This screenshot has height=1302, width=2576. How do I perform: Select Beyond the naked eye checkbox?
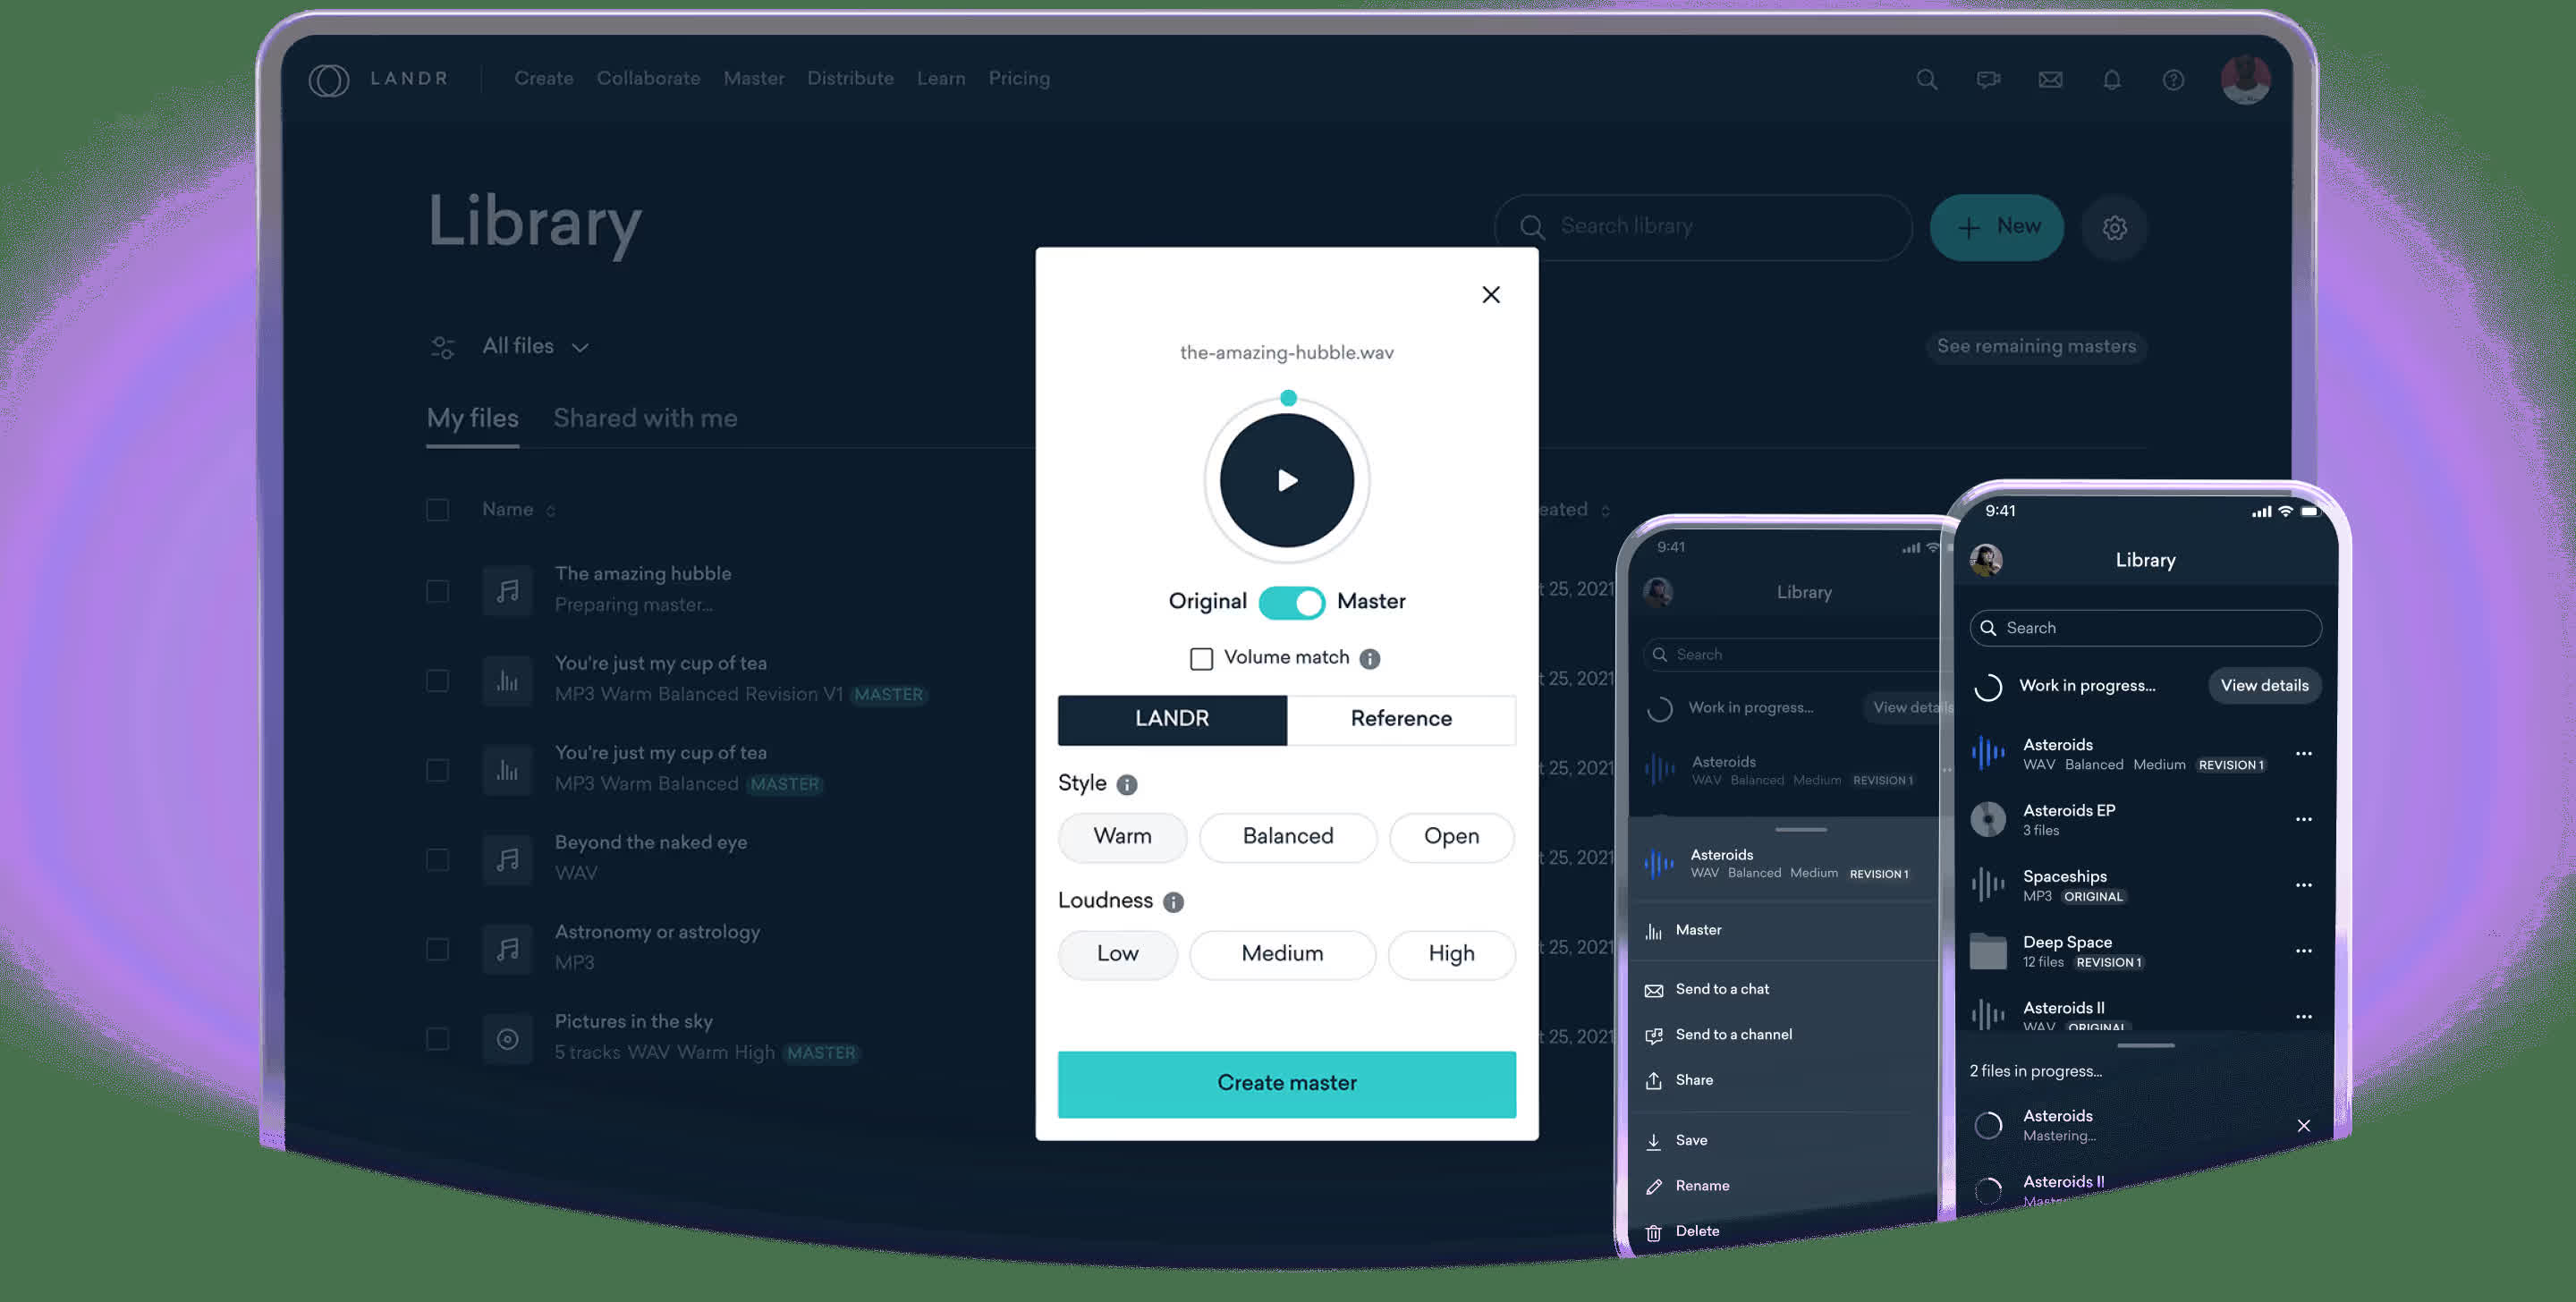(437, 860)
